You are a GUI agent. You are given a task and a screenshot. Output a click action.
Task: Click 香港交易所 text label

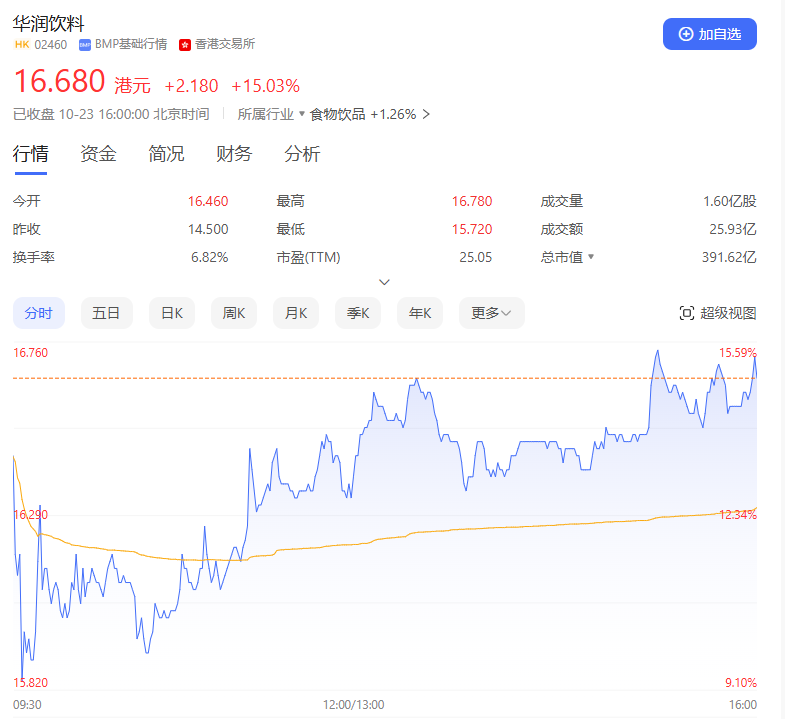coord(225,44)
